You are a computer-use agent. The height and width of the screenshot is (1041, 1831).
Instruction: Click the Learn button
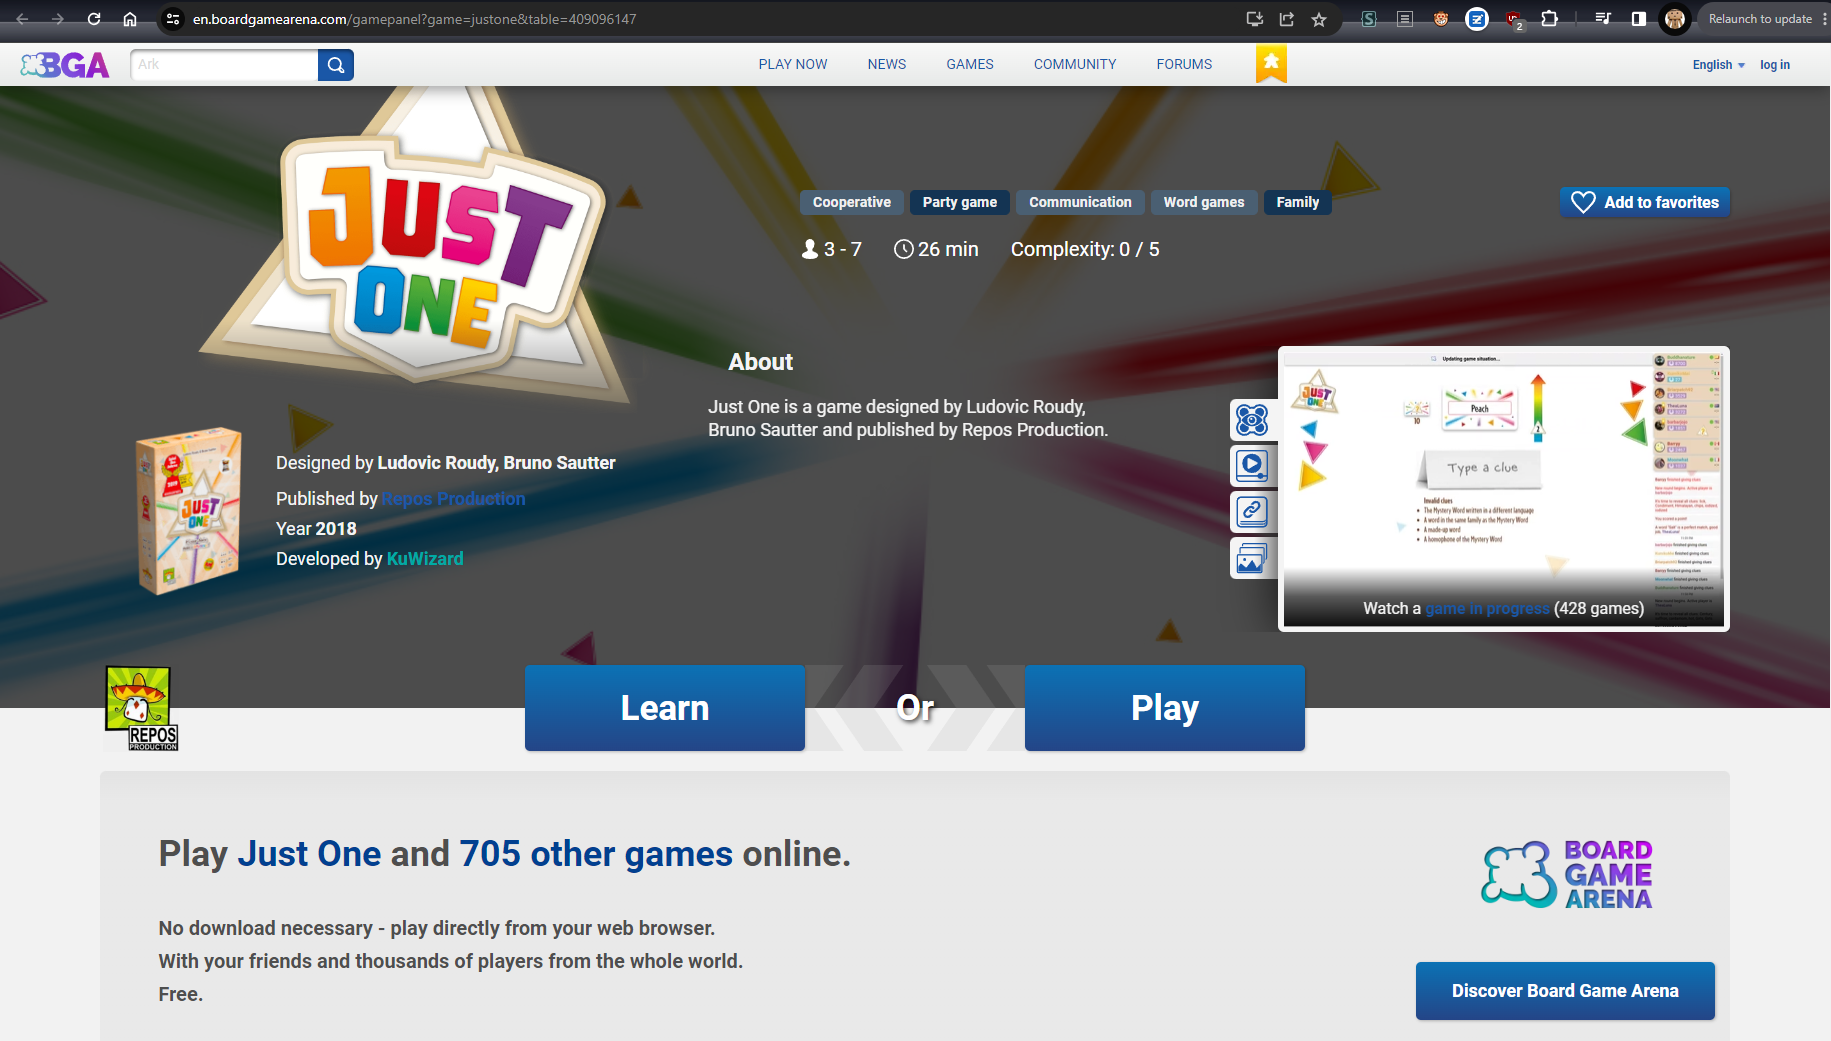[665, 708]
